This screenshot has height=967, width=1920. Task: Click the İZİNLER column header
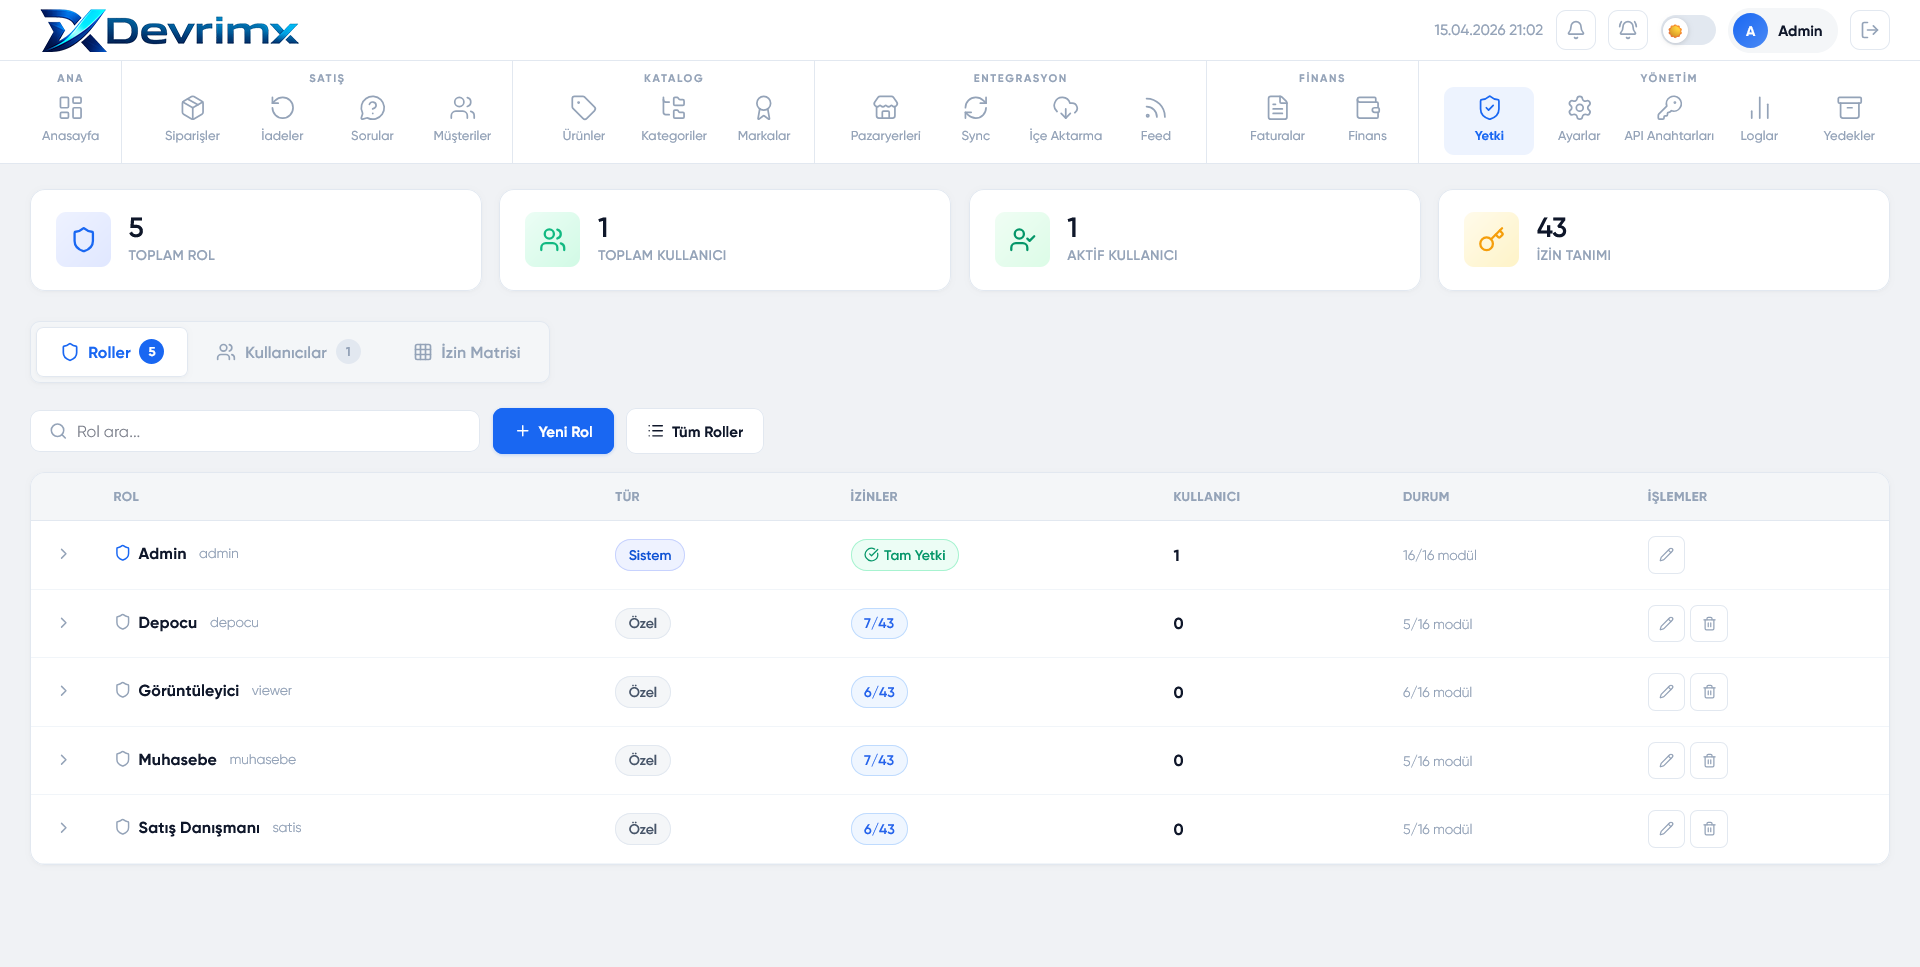tap(874, 496)
